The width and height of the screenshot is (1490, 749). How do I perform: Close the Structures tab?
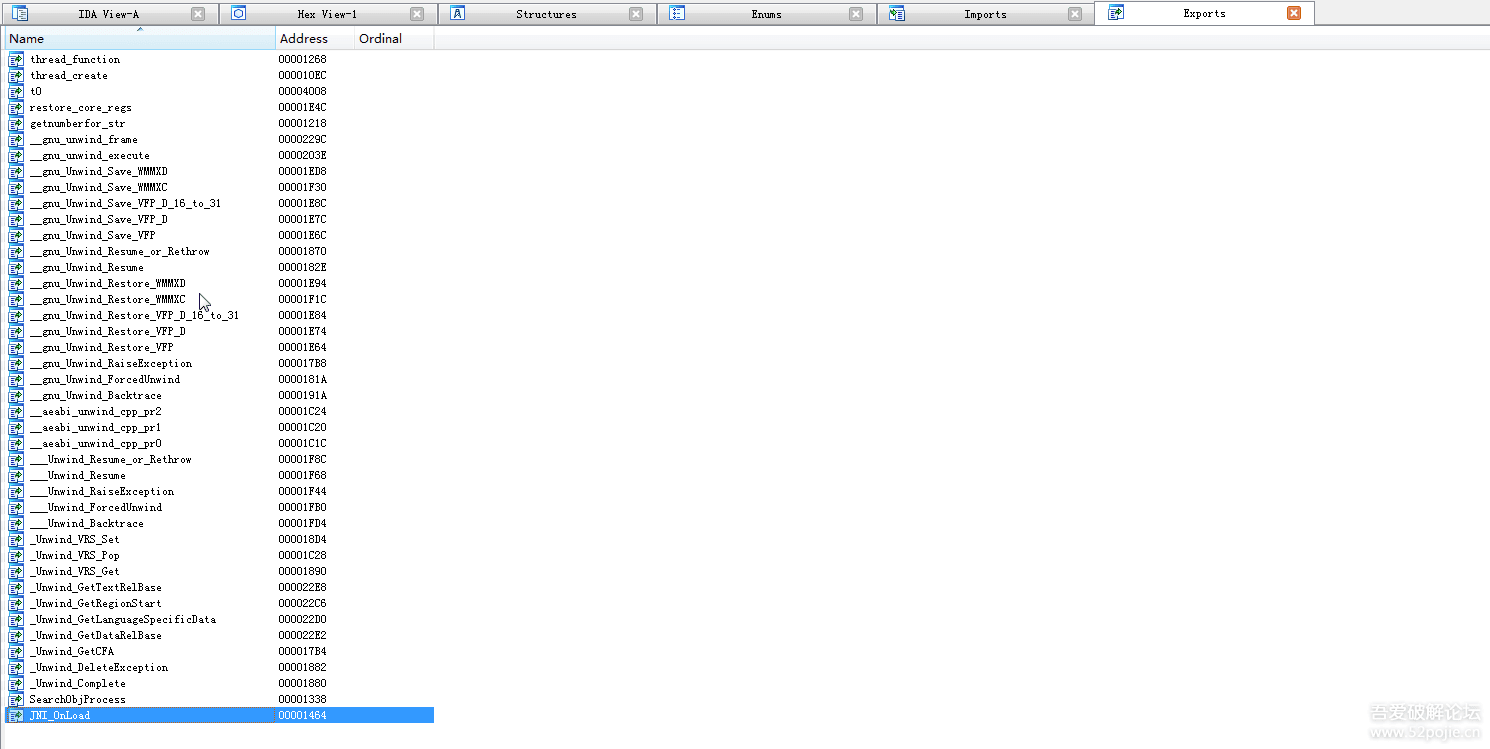(x=636, y=14)
